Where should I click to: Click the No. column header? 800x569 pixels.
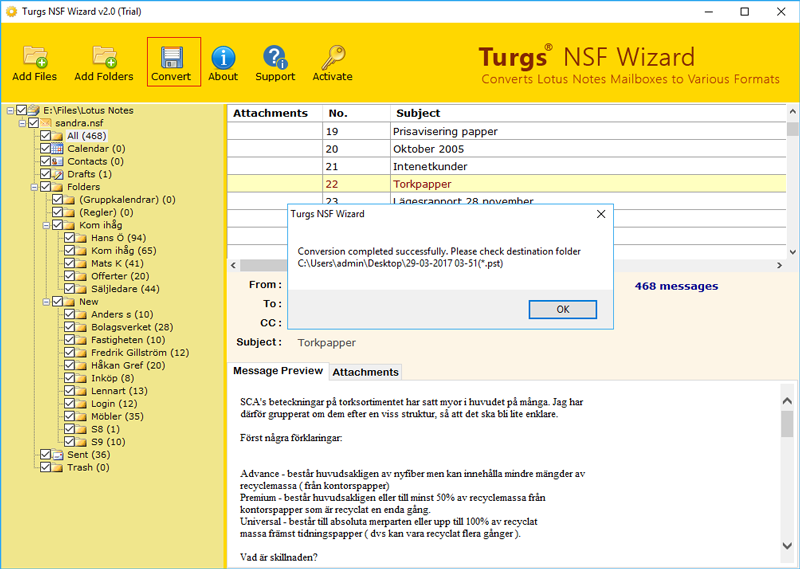coord(356,113)
